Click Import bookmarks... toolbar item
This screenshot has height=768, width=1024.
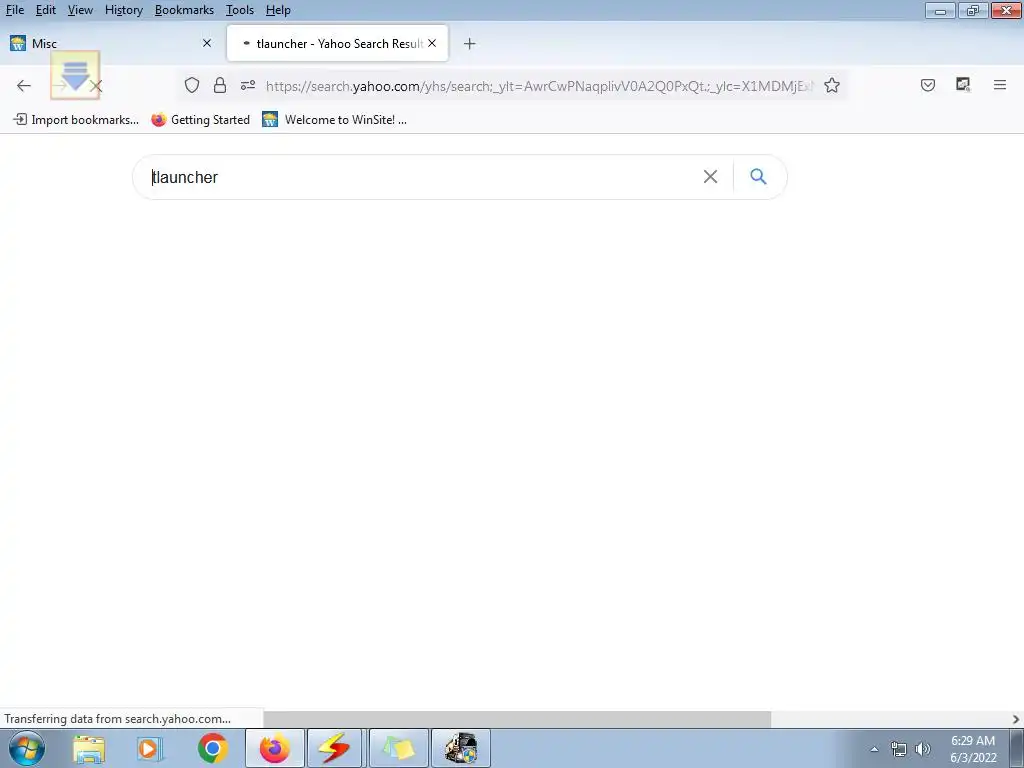pyautogui.click(x=76, y=120)
